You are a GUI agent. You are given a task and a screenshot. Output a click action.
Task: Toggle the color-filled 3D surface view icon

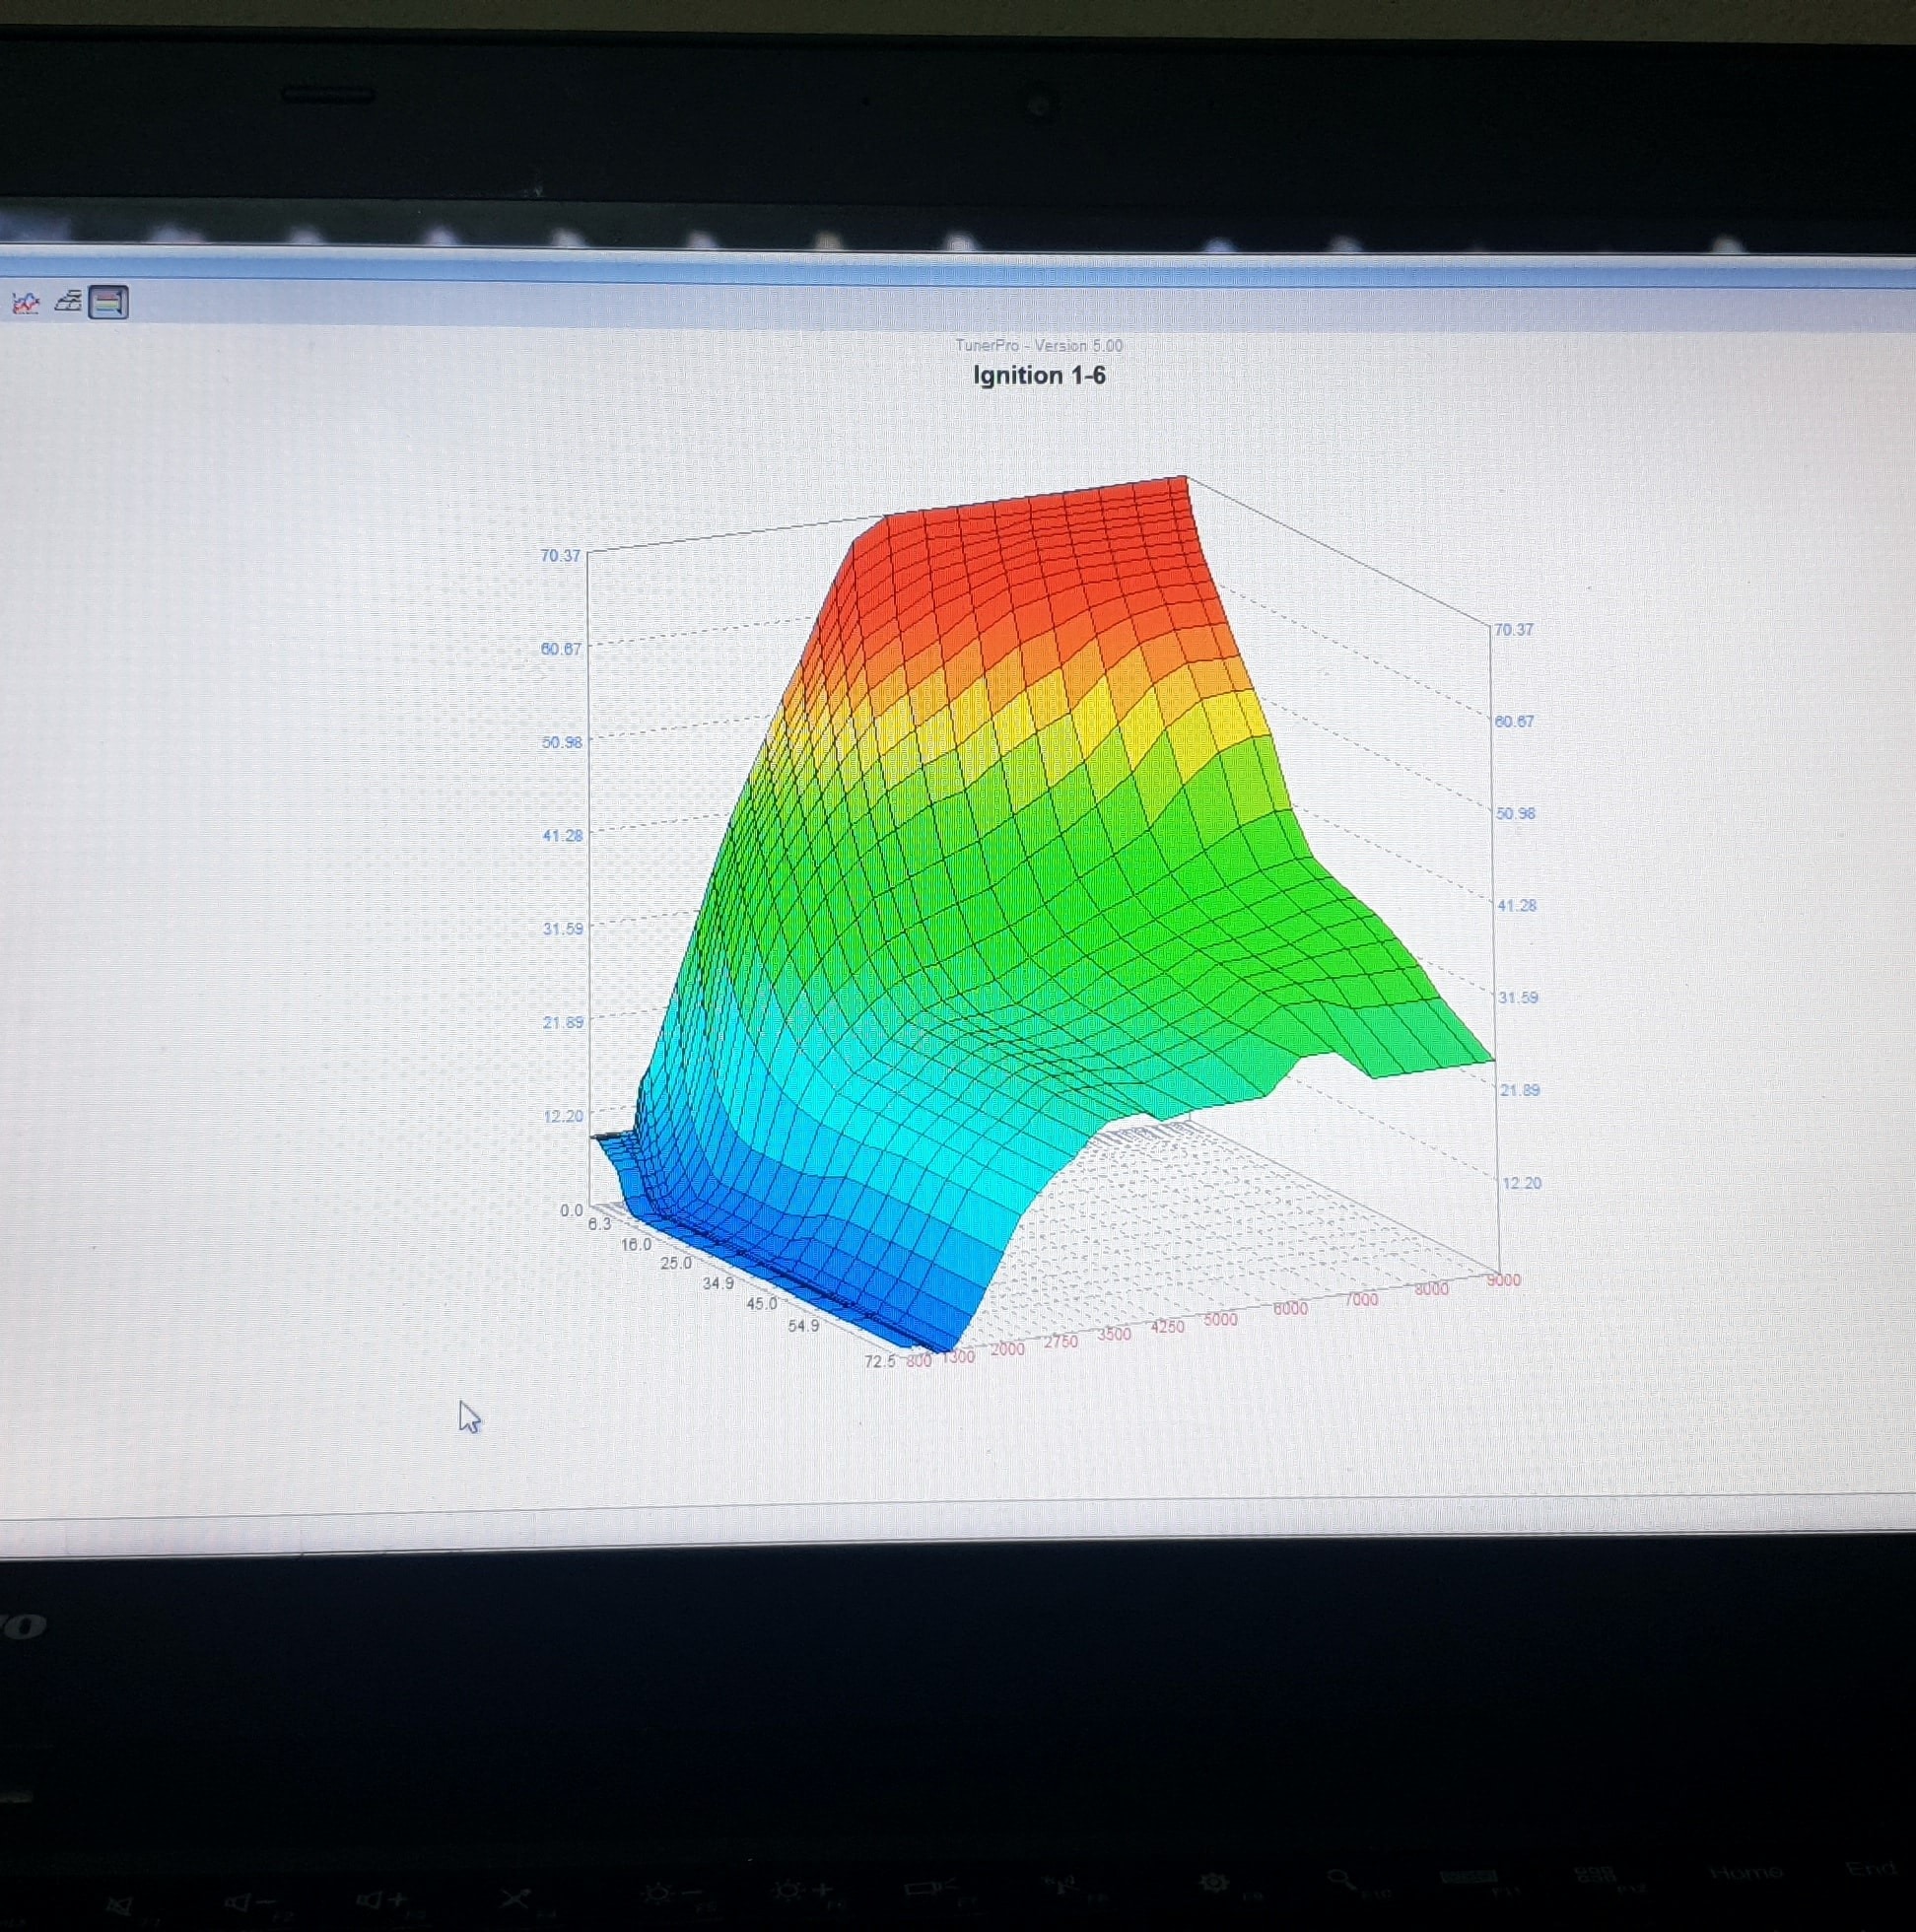(108, 302)
